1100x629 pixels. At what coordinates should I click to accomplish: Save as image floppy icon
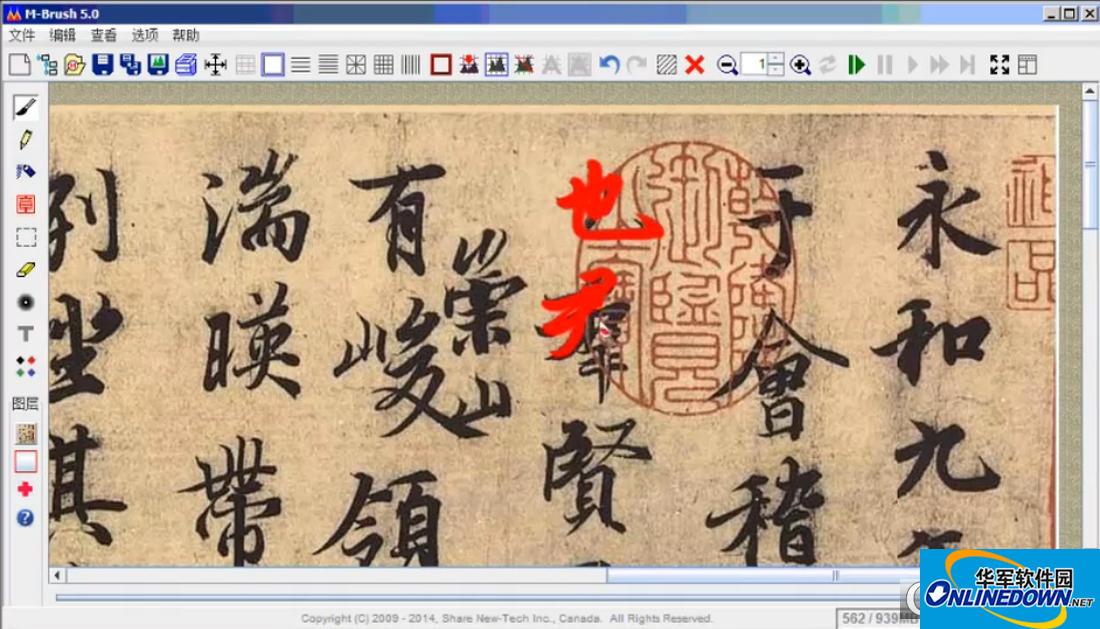click(x=158, y=65)
